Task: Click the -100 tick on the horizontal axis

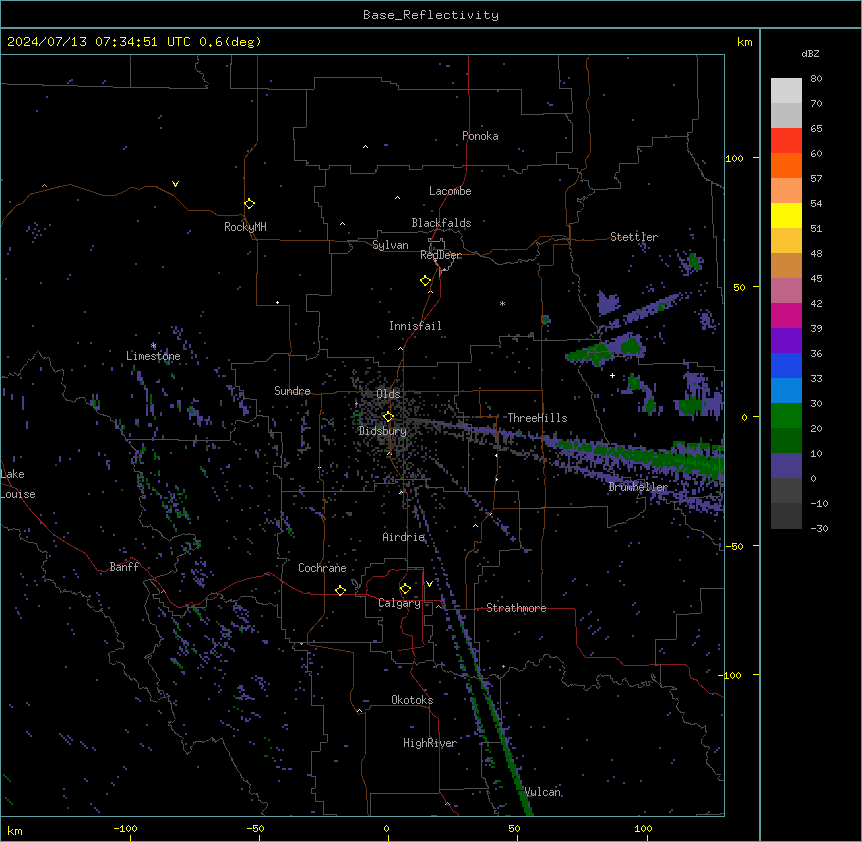Action: coord(125,828)
